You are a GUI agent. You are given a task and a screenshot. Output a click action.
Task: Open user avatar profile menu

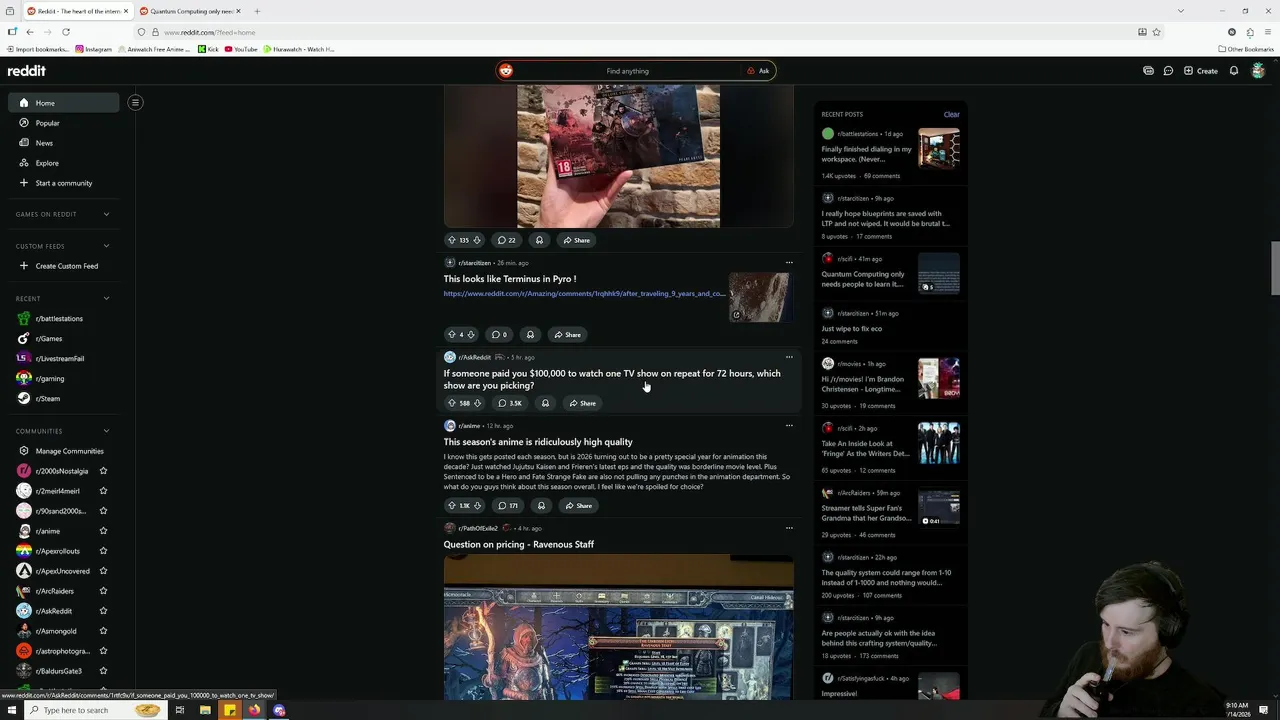[x=1258, y=71]
